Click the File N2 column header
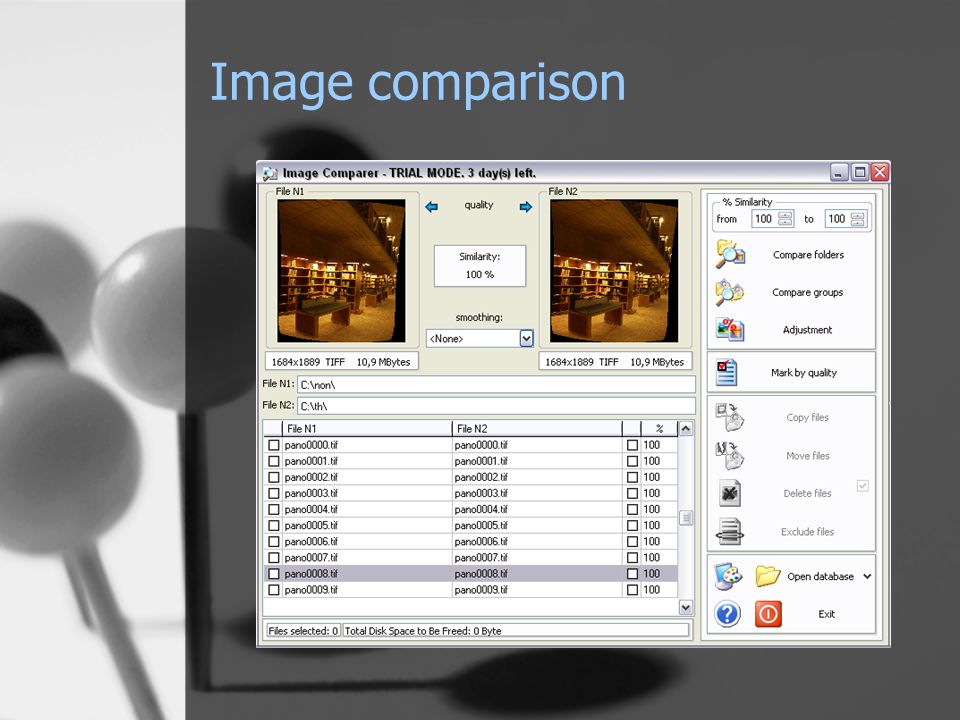The width and height of the screenshot is (960, 720). (536, 429)
